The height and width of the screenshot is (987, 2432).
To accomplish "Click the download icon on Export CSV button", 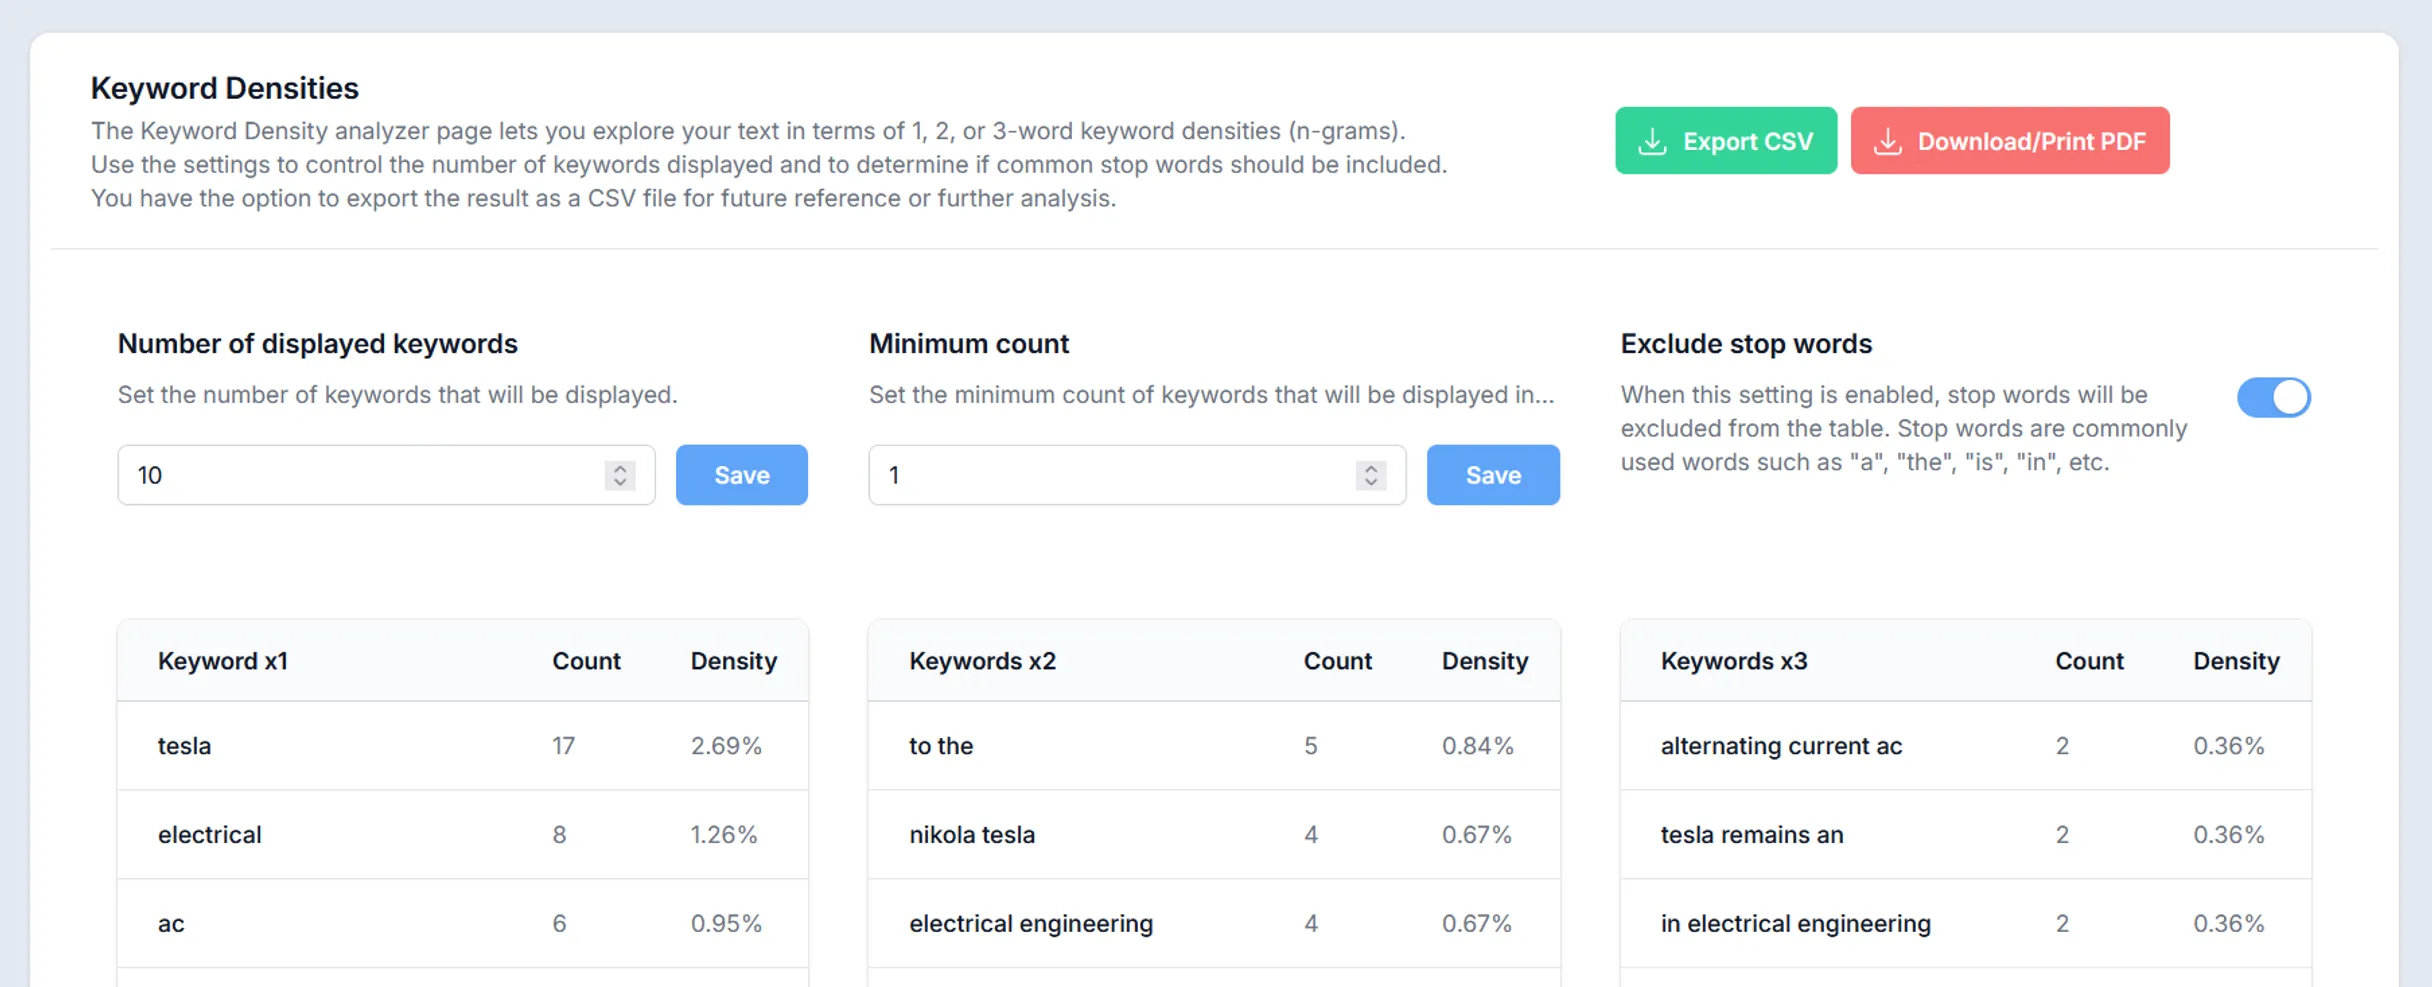I will [1654, 141].
